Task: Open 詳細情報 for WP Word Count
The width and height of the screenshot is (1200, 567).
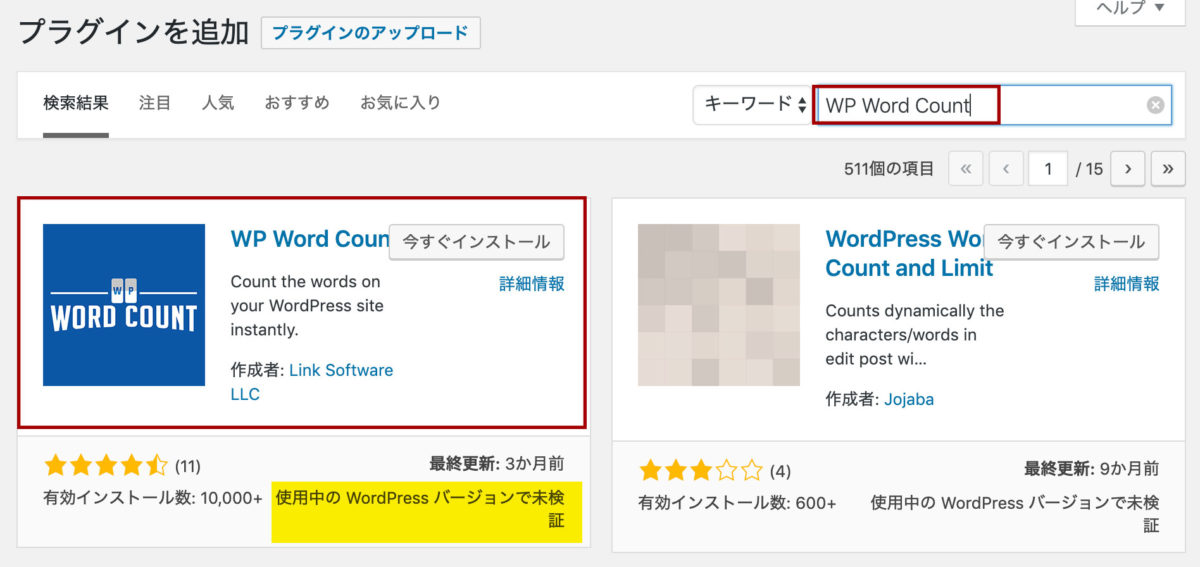Action: (x=531, y=284)
